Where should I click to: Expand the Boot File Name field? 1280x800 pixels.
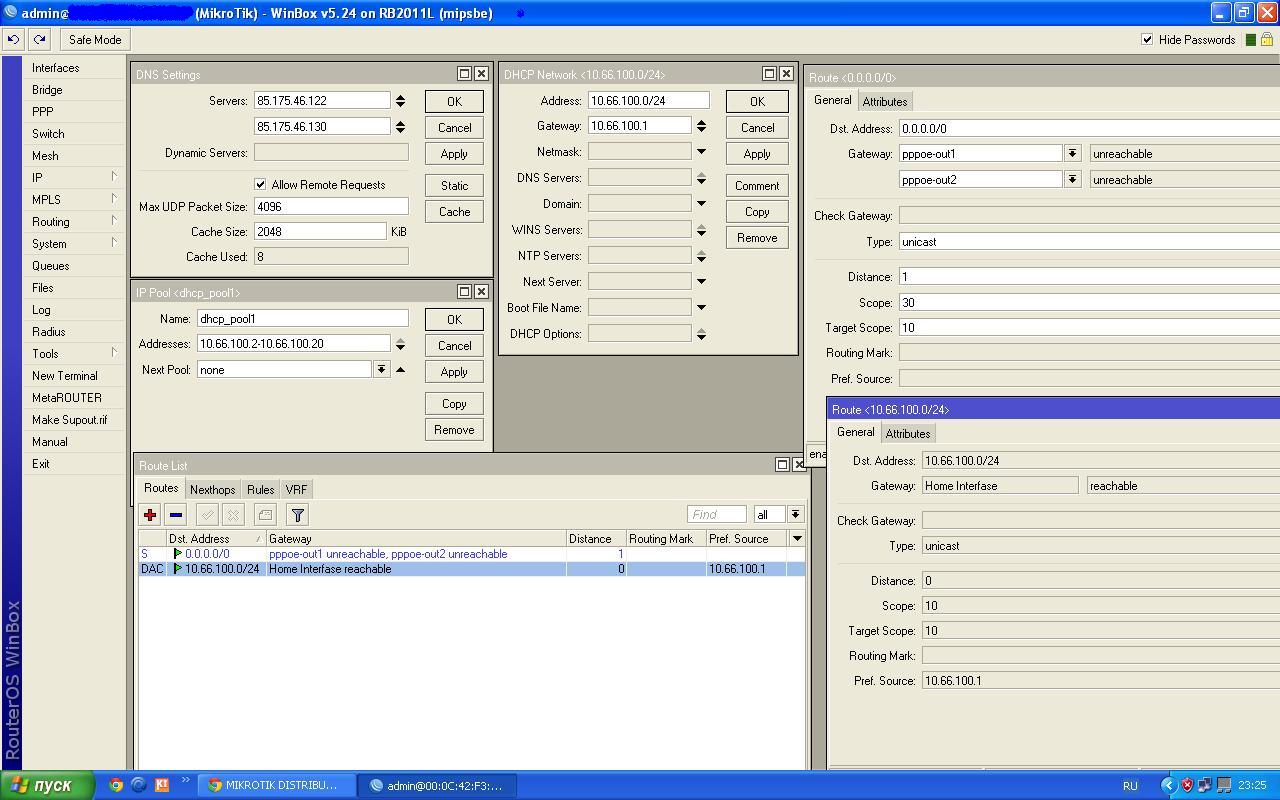701,308
